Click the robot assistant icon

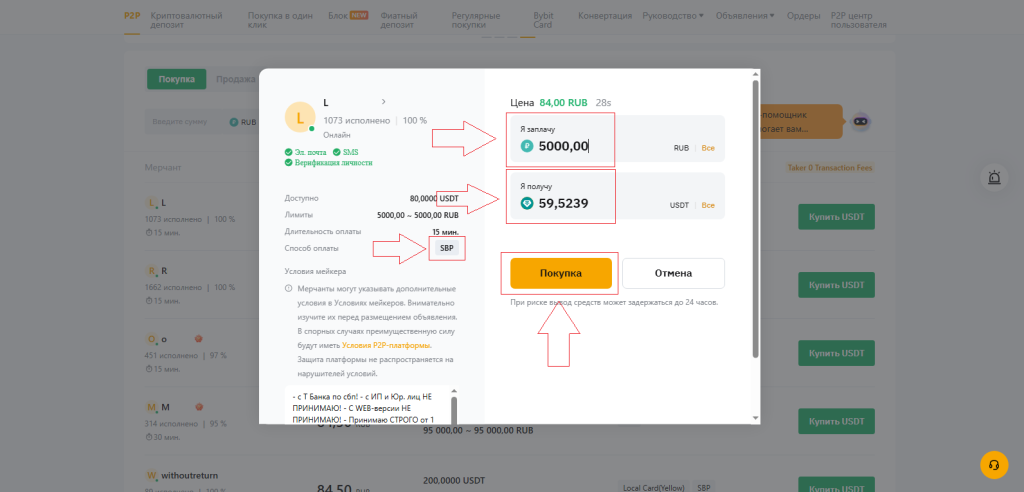[860, 121]
